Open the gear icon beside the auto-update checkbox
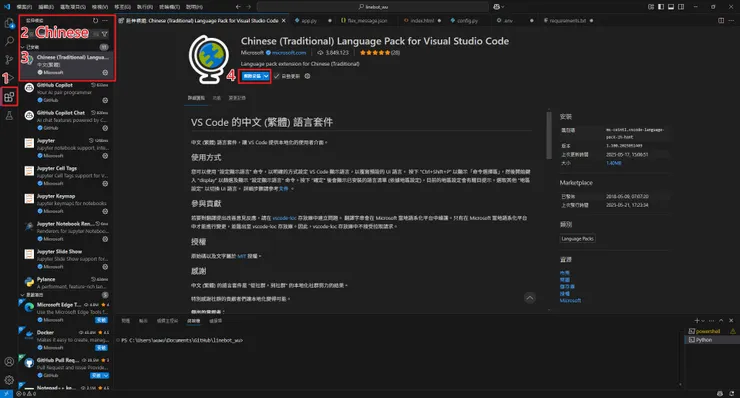Screen dimensions: 740x398 tap(307, 76)
